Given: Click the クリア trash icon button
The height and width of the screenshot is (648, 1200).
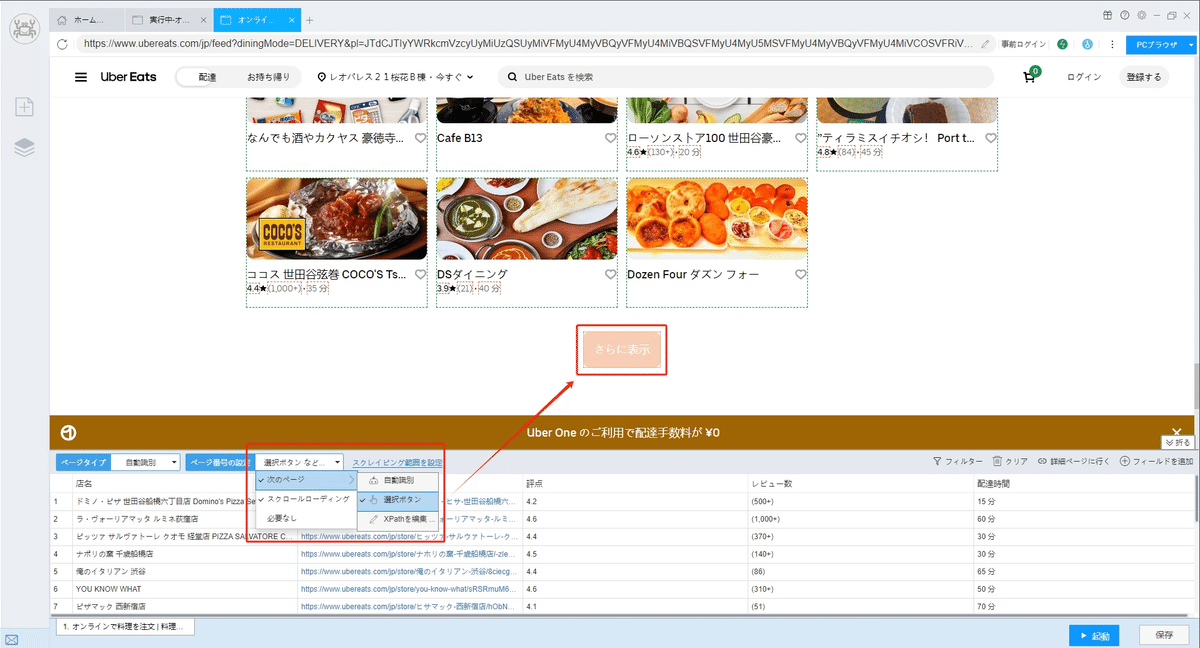Looking at the screenshot, I should (x=1010, y=461).
